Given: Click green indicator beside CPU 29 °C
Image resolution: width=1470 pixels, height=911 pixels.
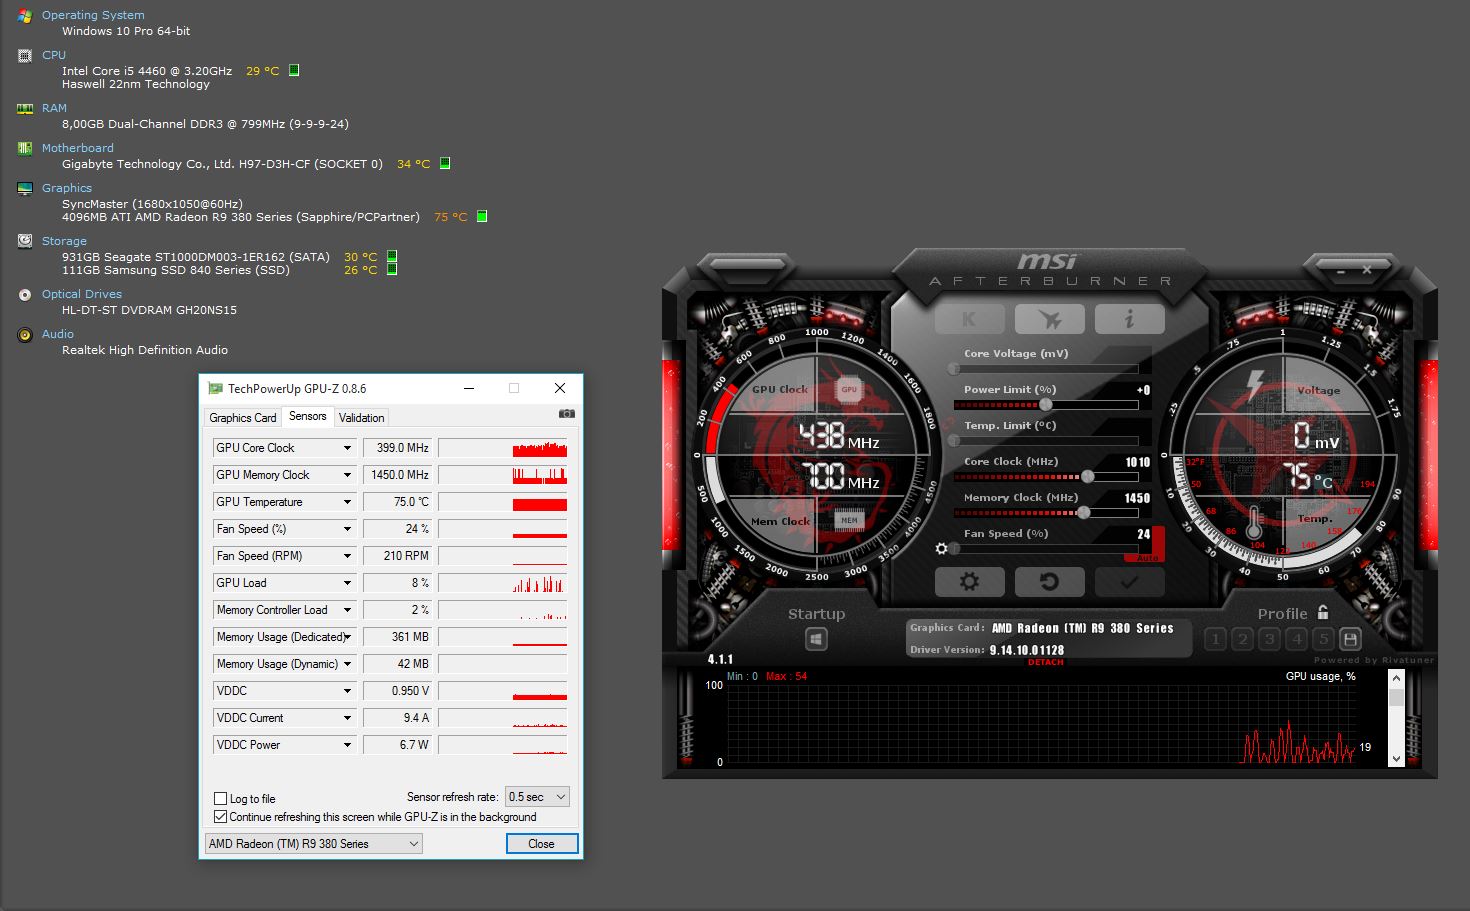Looking at the screenshot, I should click(294, 70).
